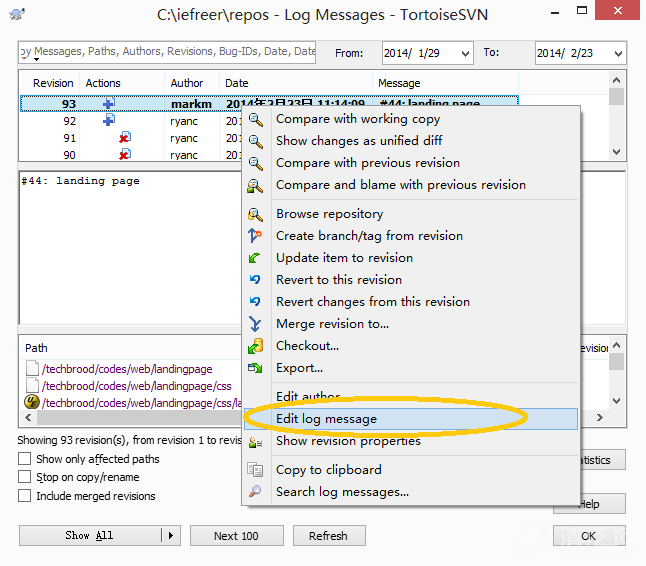Choose Revert to this revision
This screenshot has width=646, height=566.
tap(338, 280)
